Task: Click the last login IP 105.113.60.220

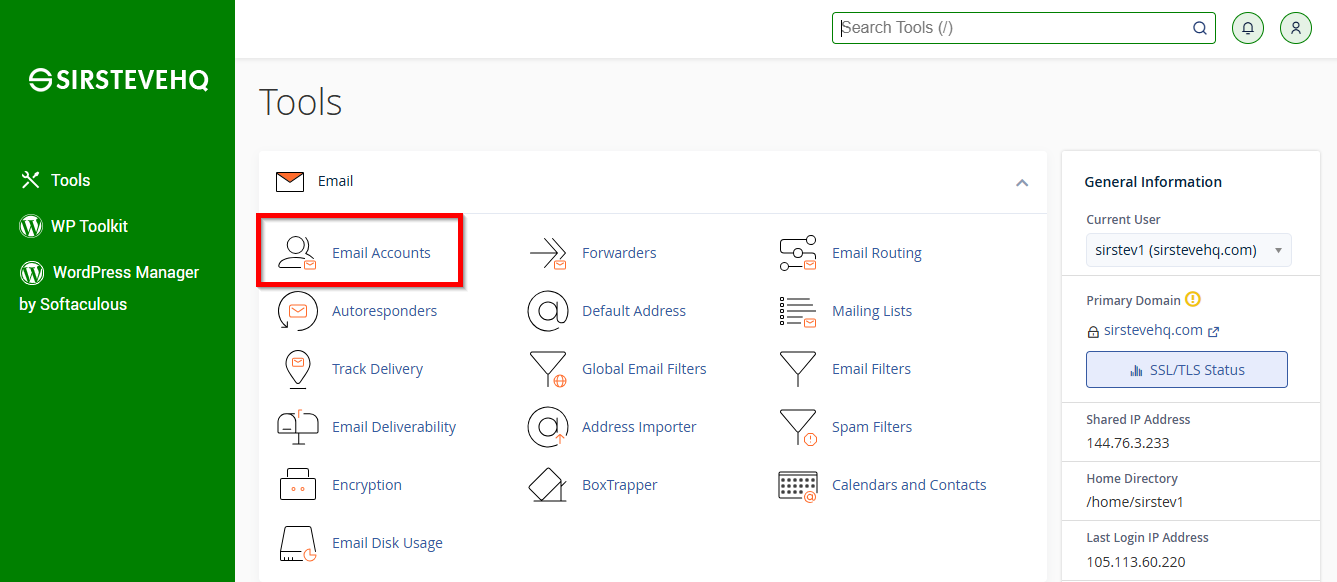Action: coord(1136,562)
